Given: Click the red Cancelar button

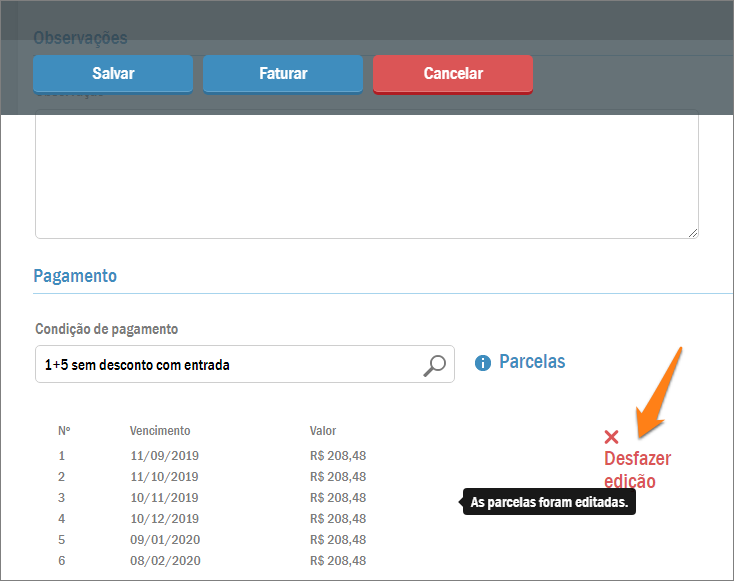Looking at the screenshot, I should click(453, 73).
